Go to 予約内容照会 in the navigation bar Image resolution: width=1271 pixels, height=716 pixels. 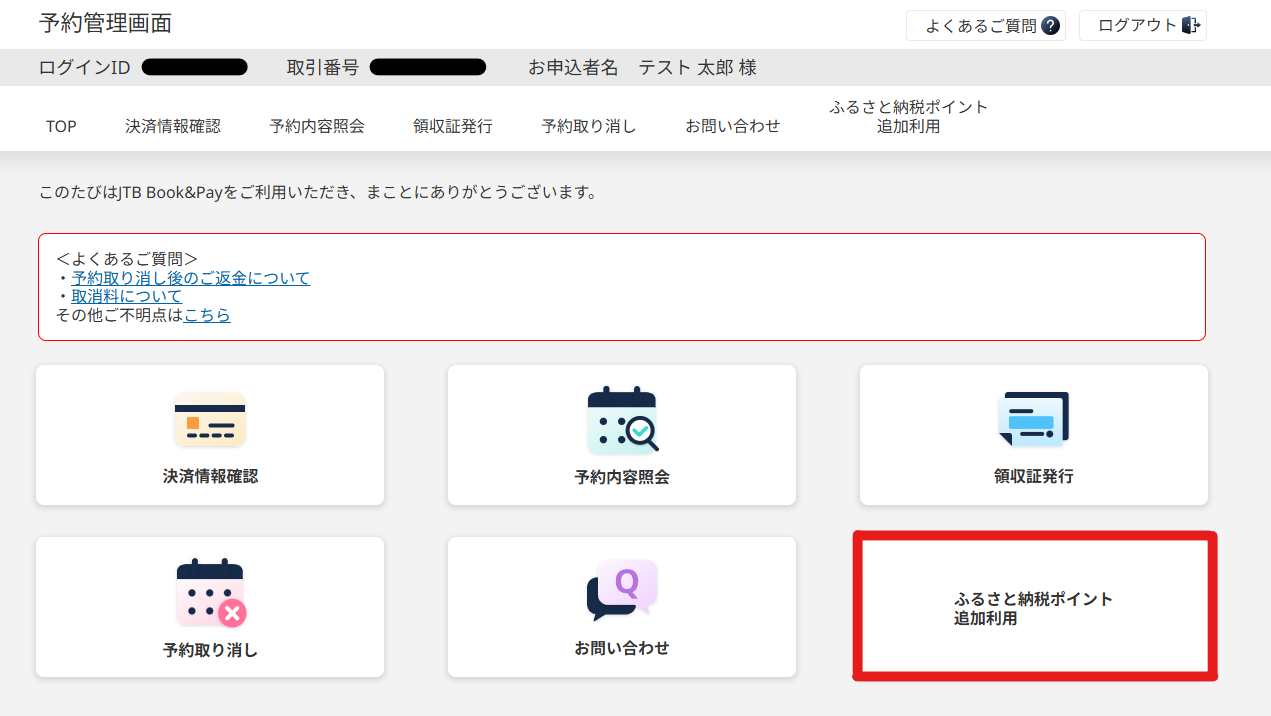(317, 126)
